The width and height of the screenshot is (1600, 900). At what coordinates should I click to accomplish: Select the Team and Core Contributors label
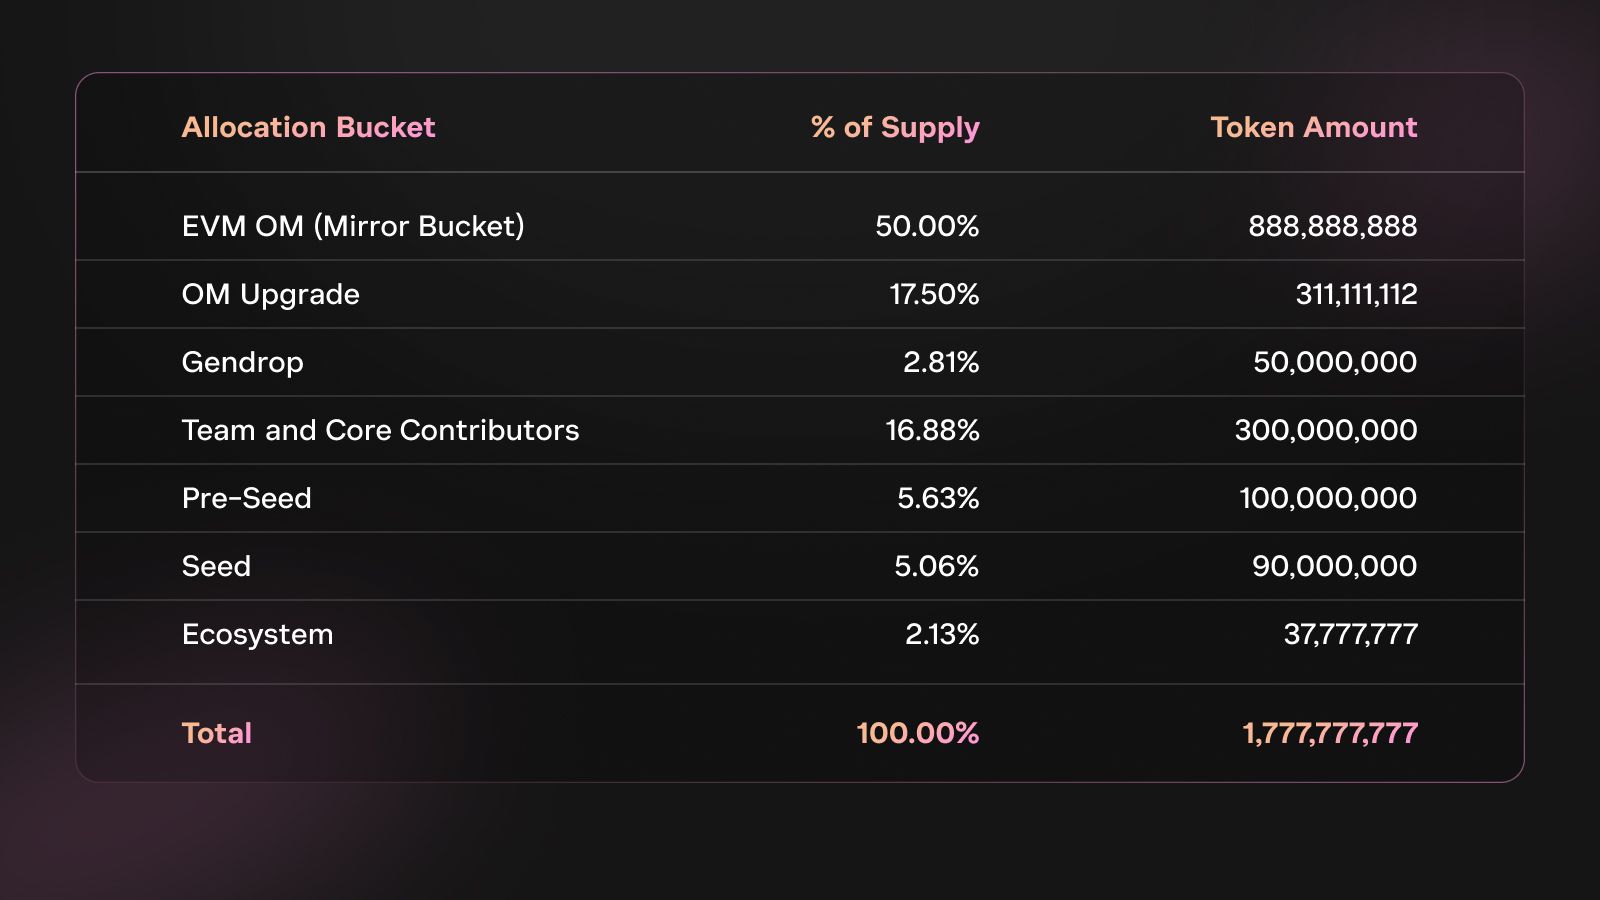point(380,430)
